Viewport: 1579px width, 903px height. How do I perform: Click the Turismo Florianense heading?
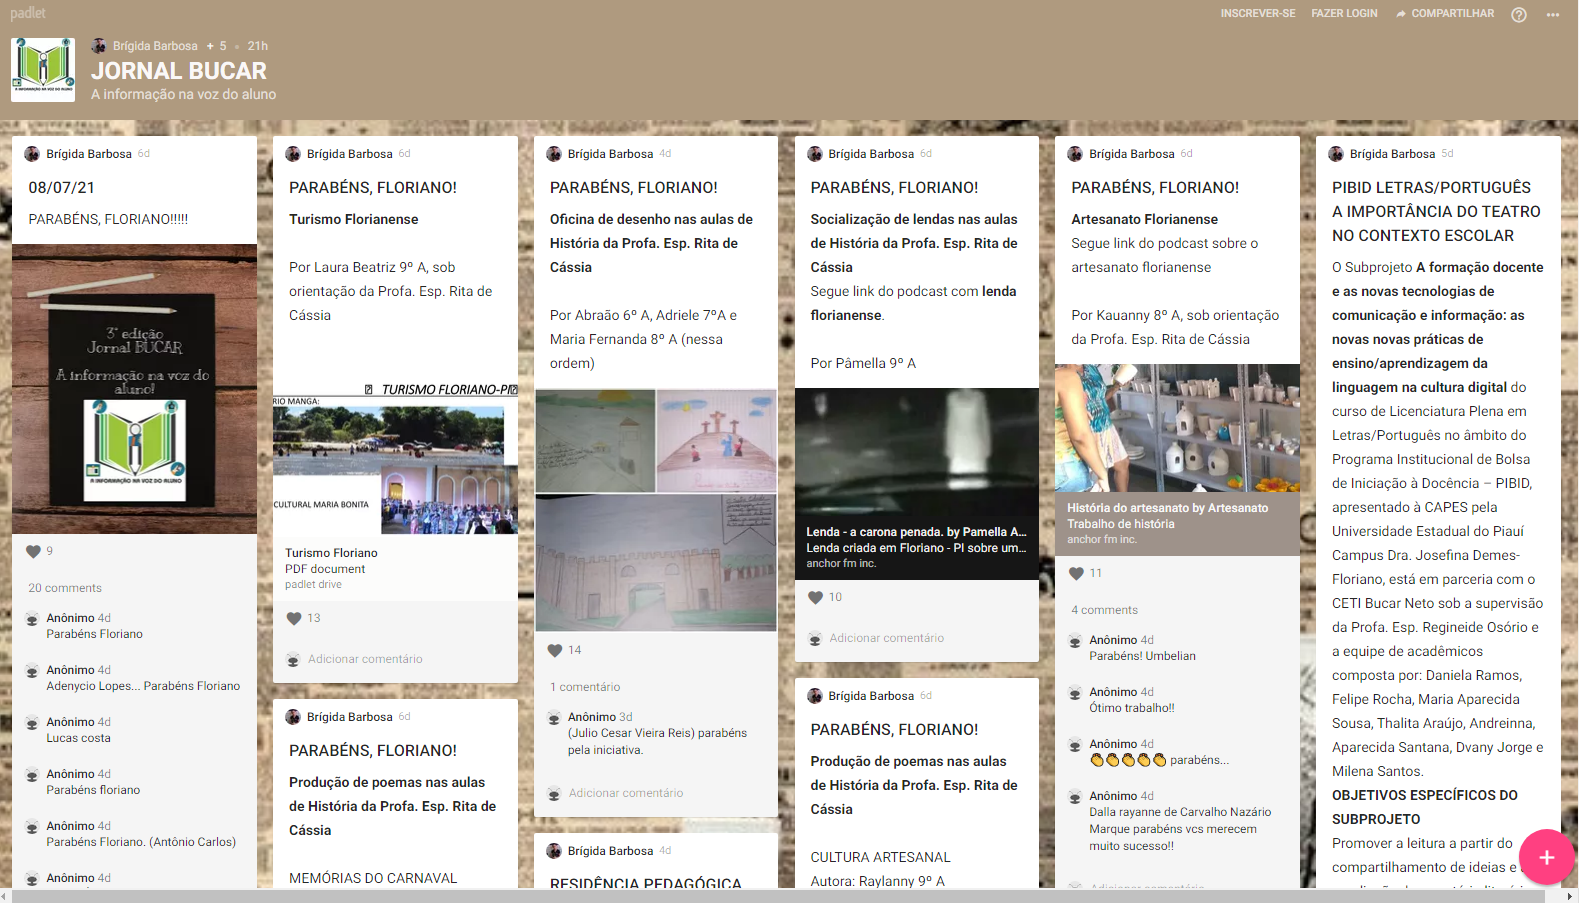click(354, 219)
